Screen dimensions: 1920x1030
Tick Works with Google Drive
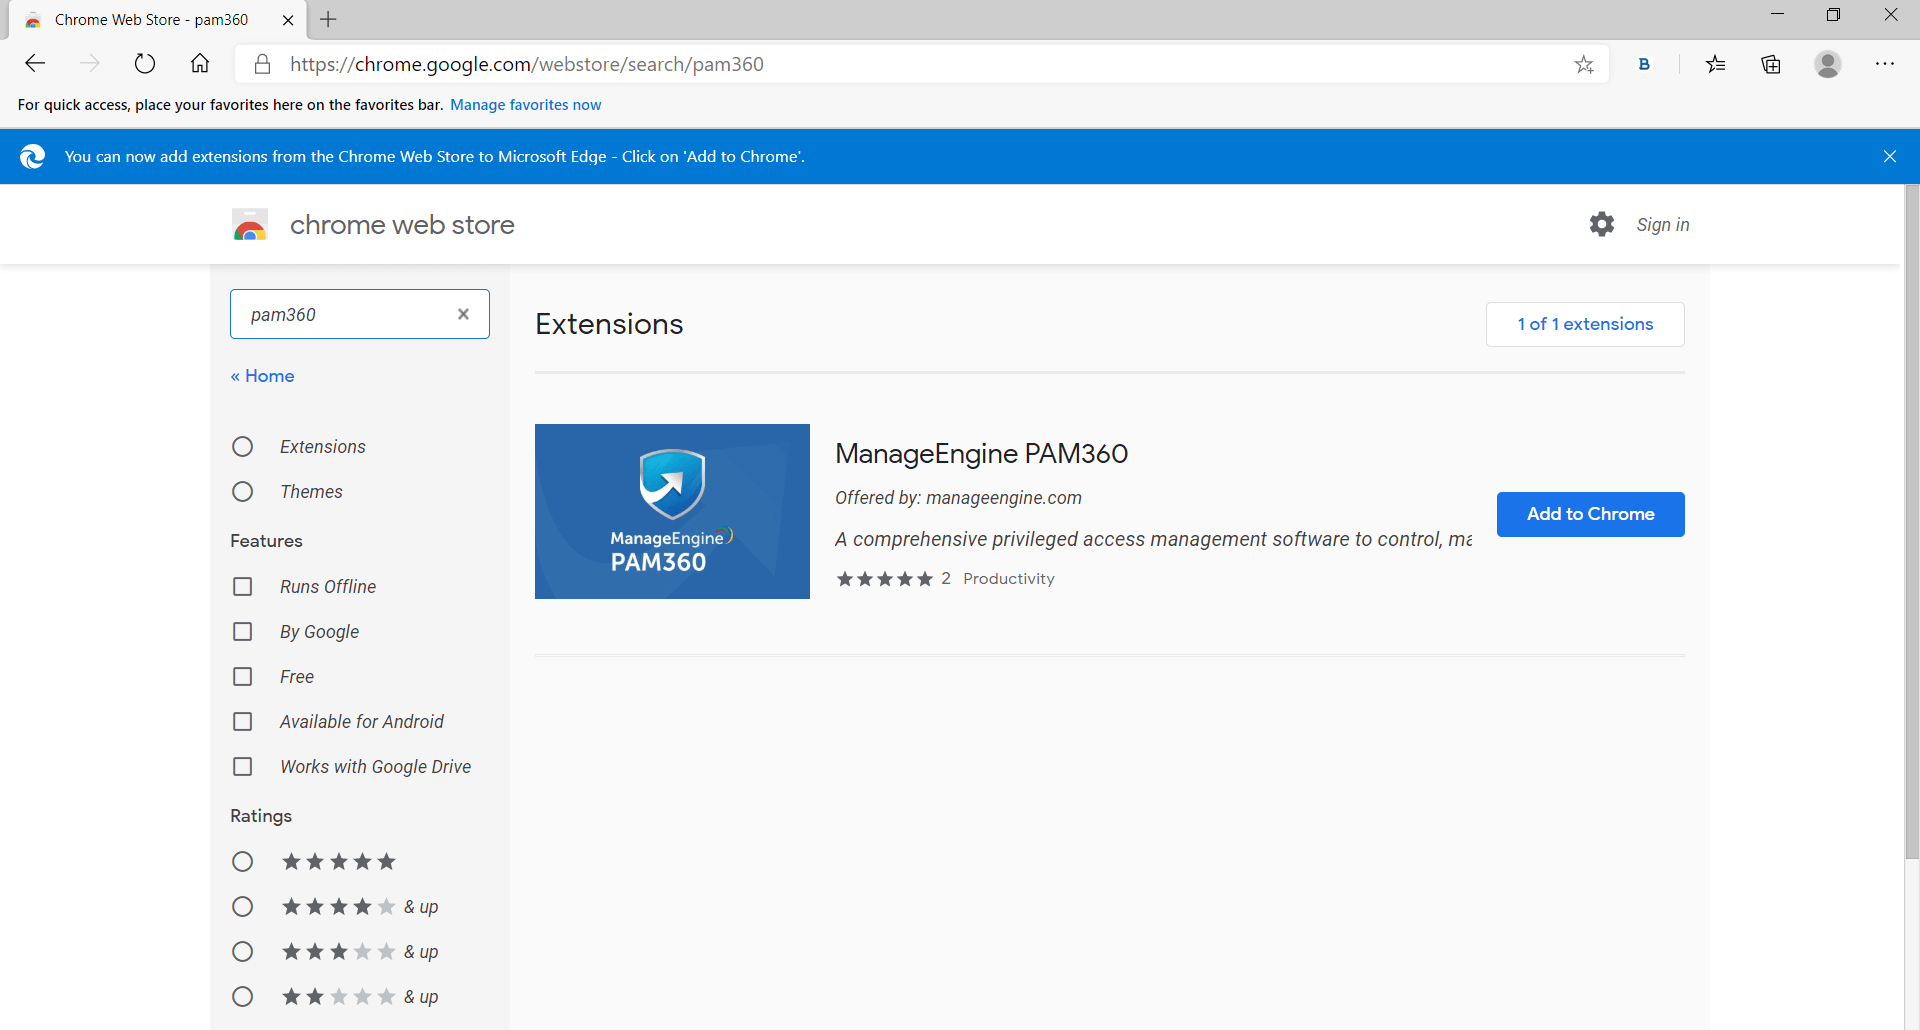click(243, 767)
